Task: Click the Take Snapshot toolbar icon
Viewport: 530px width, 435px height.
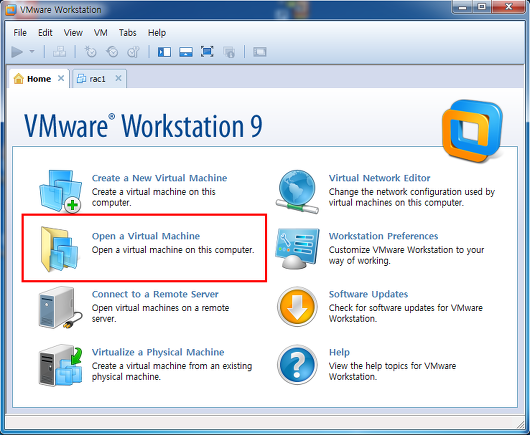Action: pos(90,52)
